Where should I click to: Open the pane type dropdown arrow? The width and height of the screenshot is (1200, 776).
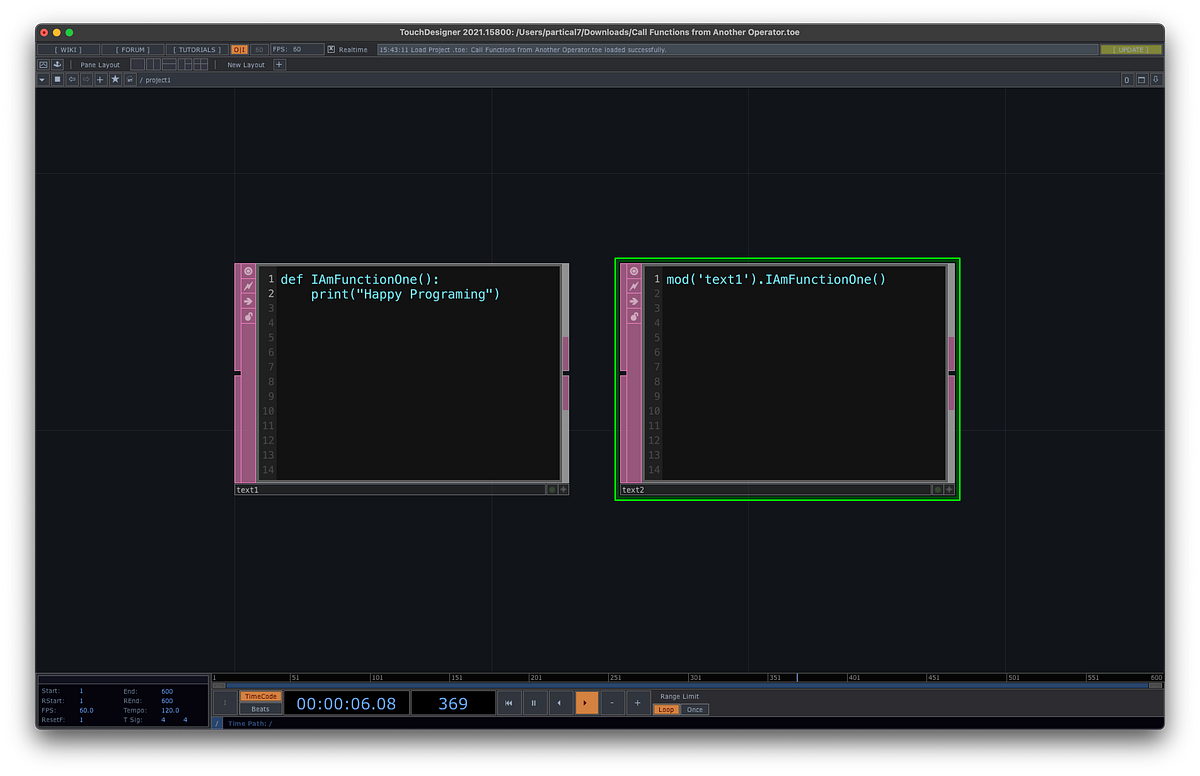point(41,79)
